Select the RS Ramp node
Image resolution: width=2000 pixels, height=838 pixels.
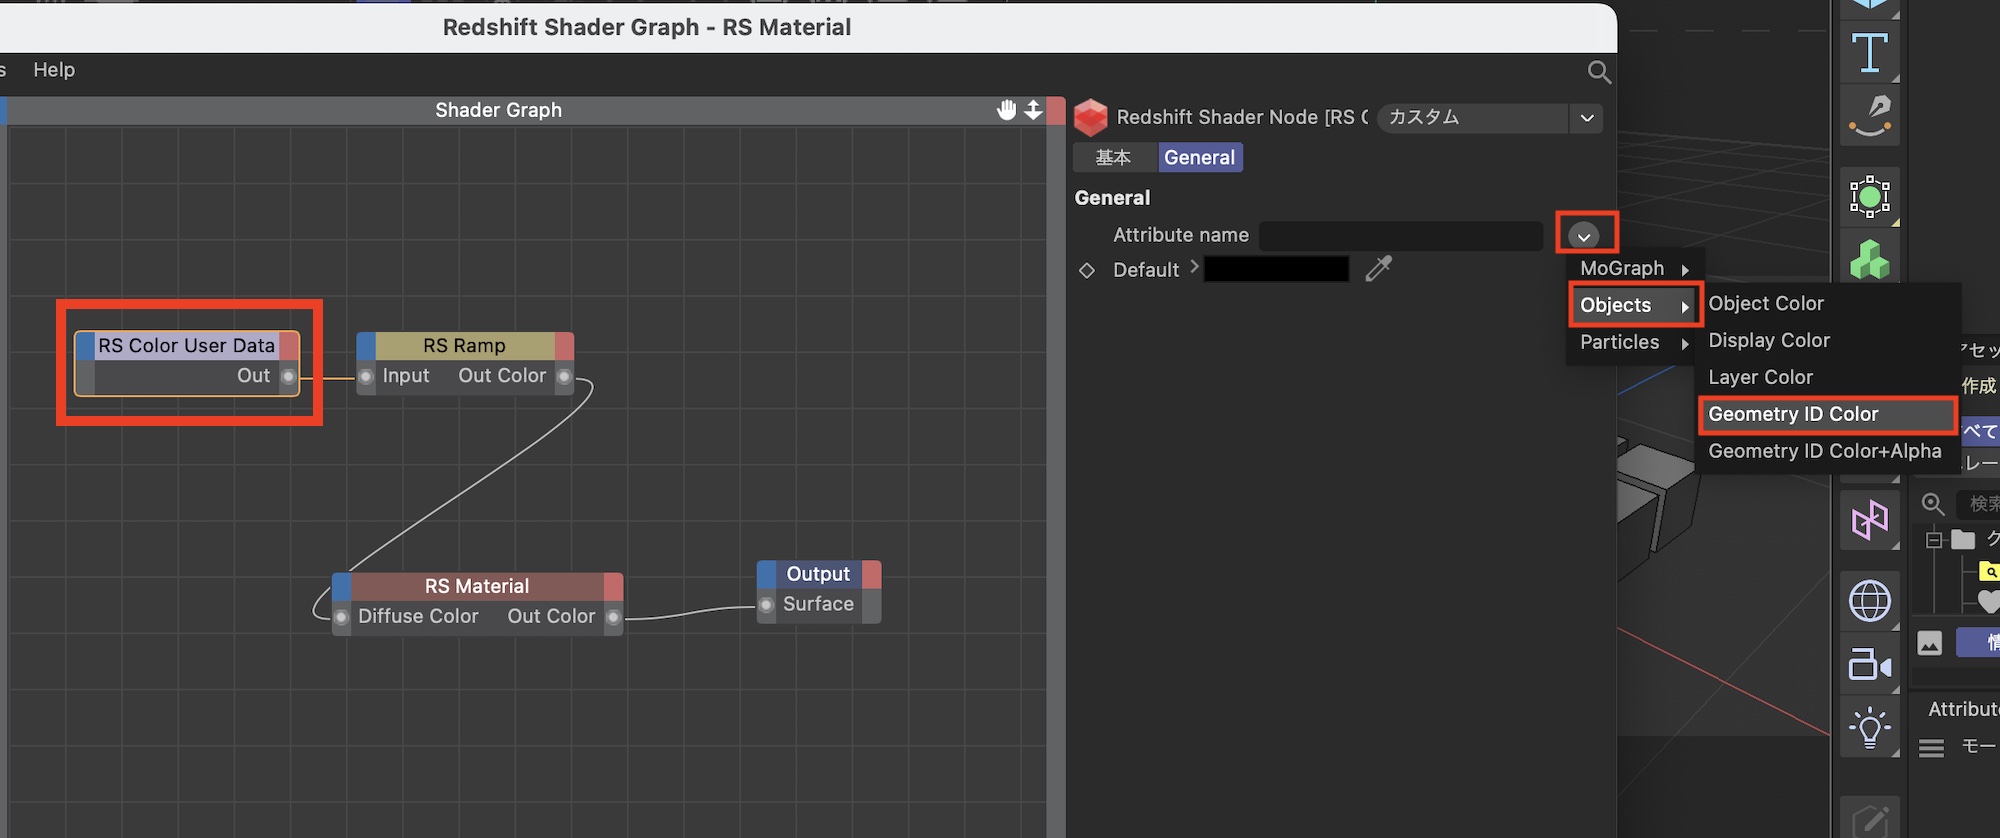tap(465, 346)
